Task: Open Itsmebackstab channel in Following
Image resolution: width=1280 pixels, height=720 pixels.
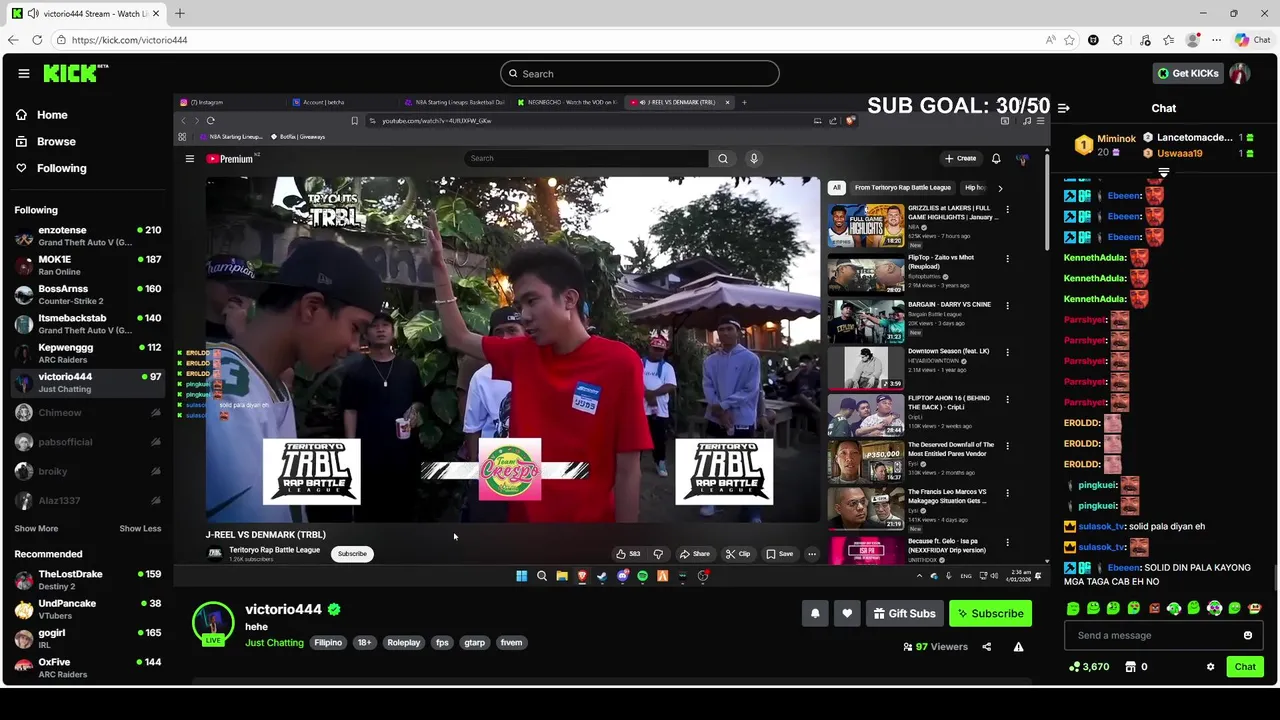Action: point(87,324)
